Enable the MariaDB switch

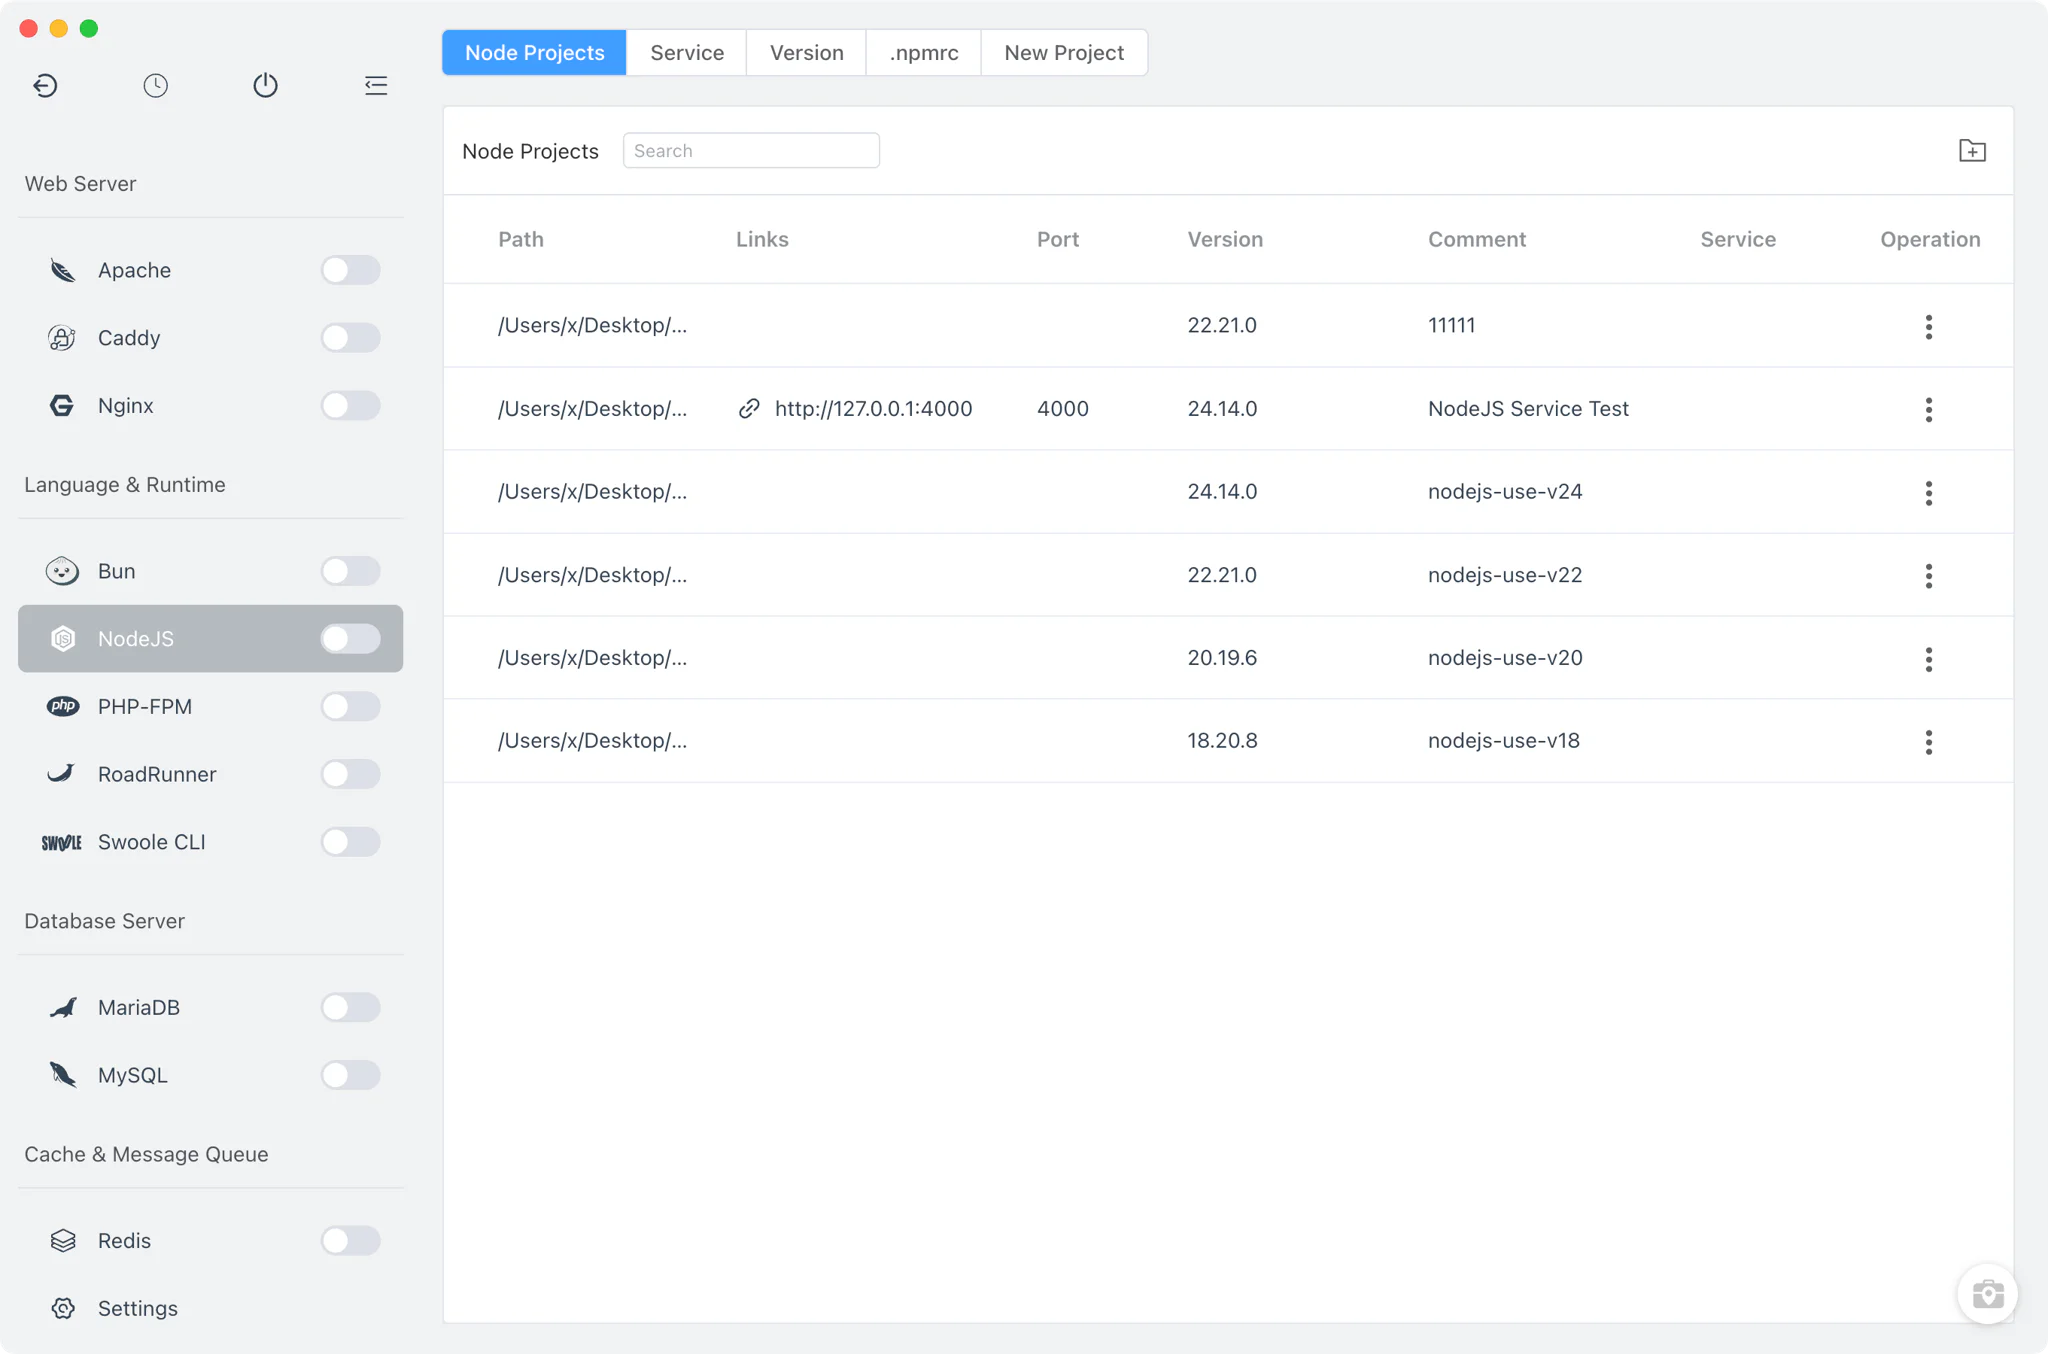click(x=350, y=1007)
